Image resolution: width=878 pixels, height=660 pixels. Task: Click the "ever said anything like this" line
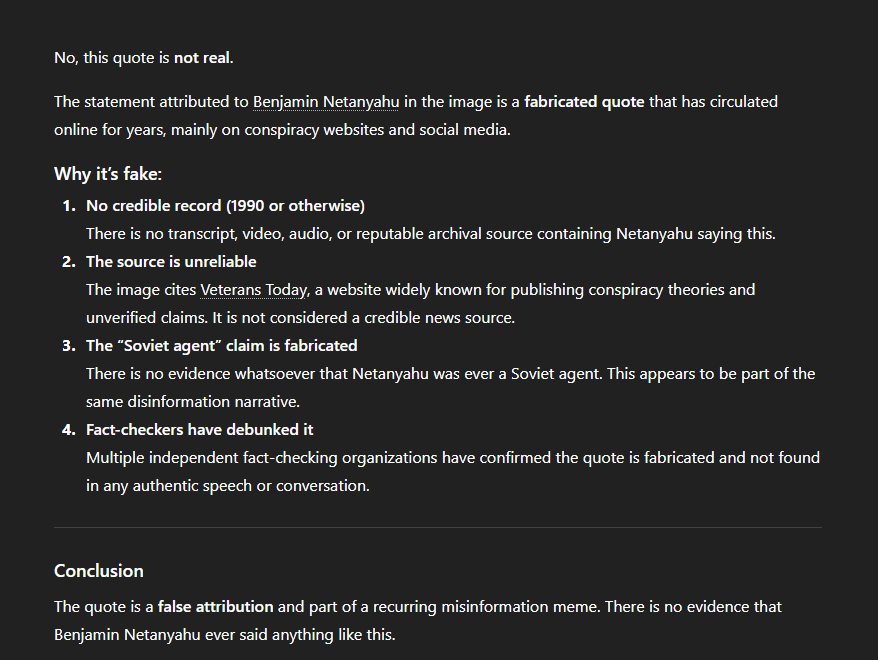pyautogui.click(x=225, y=635)
